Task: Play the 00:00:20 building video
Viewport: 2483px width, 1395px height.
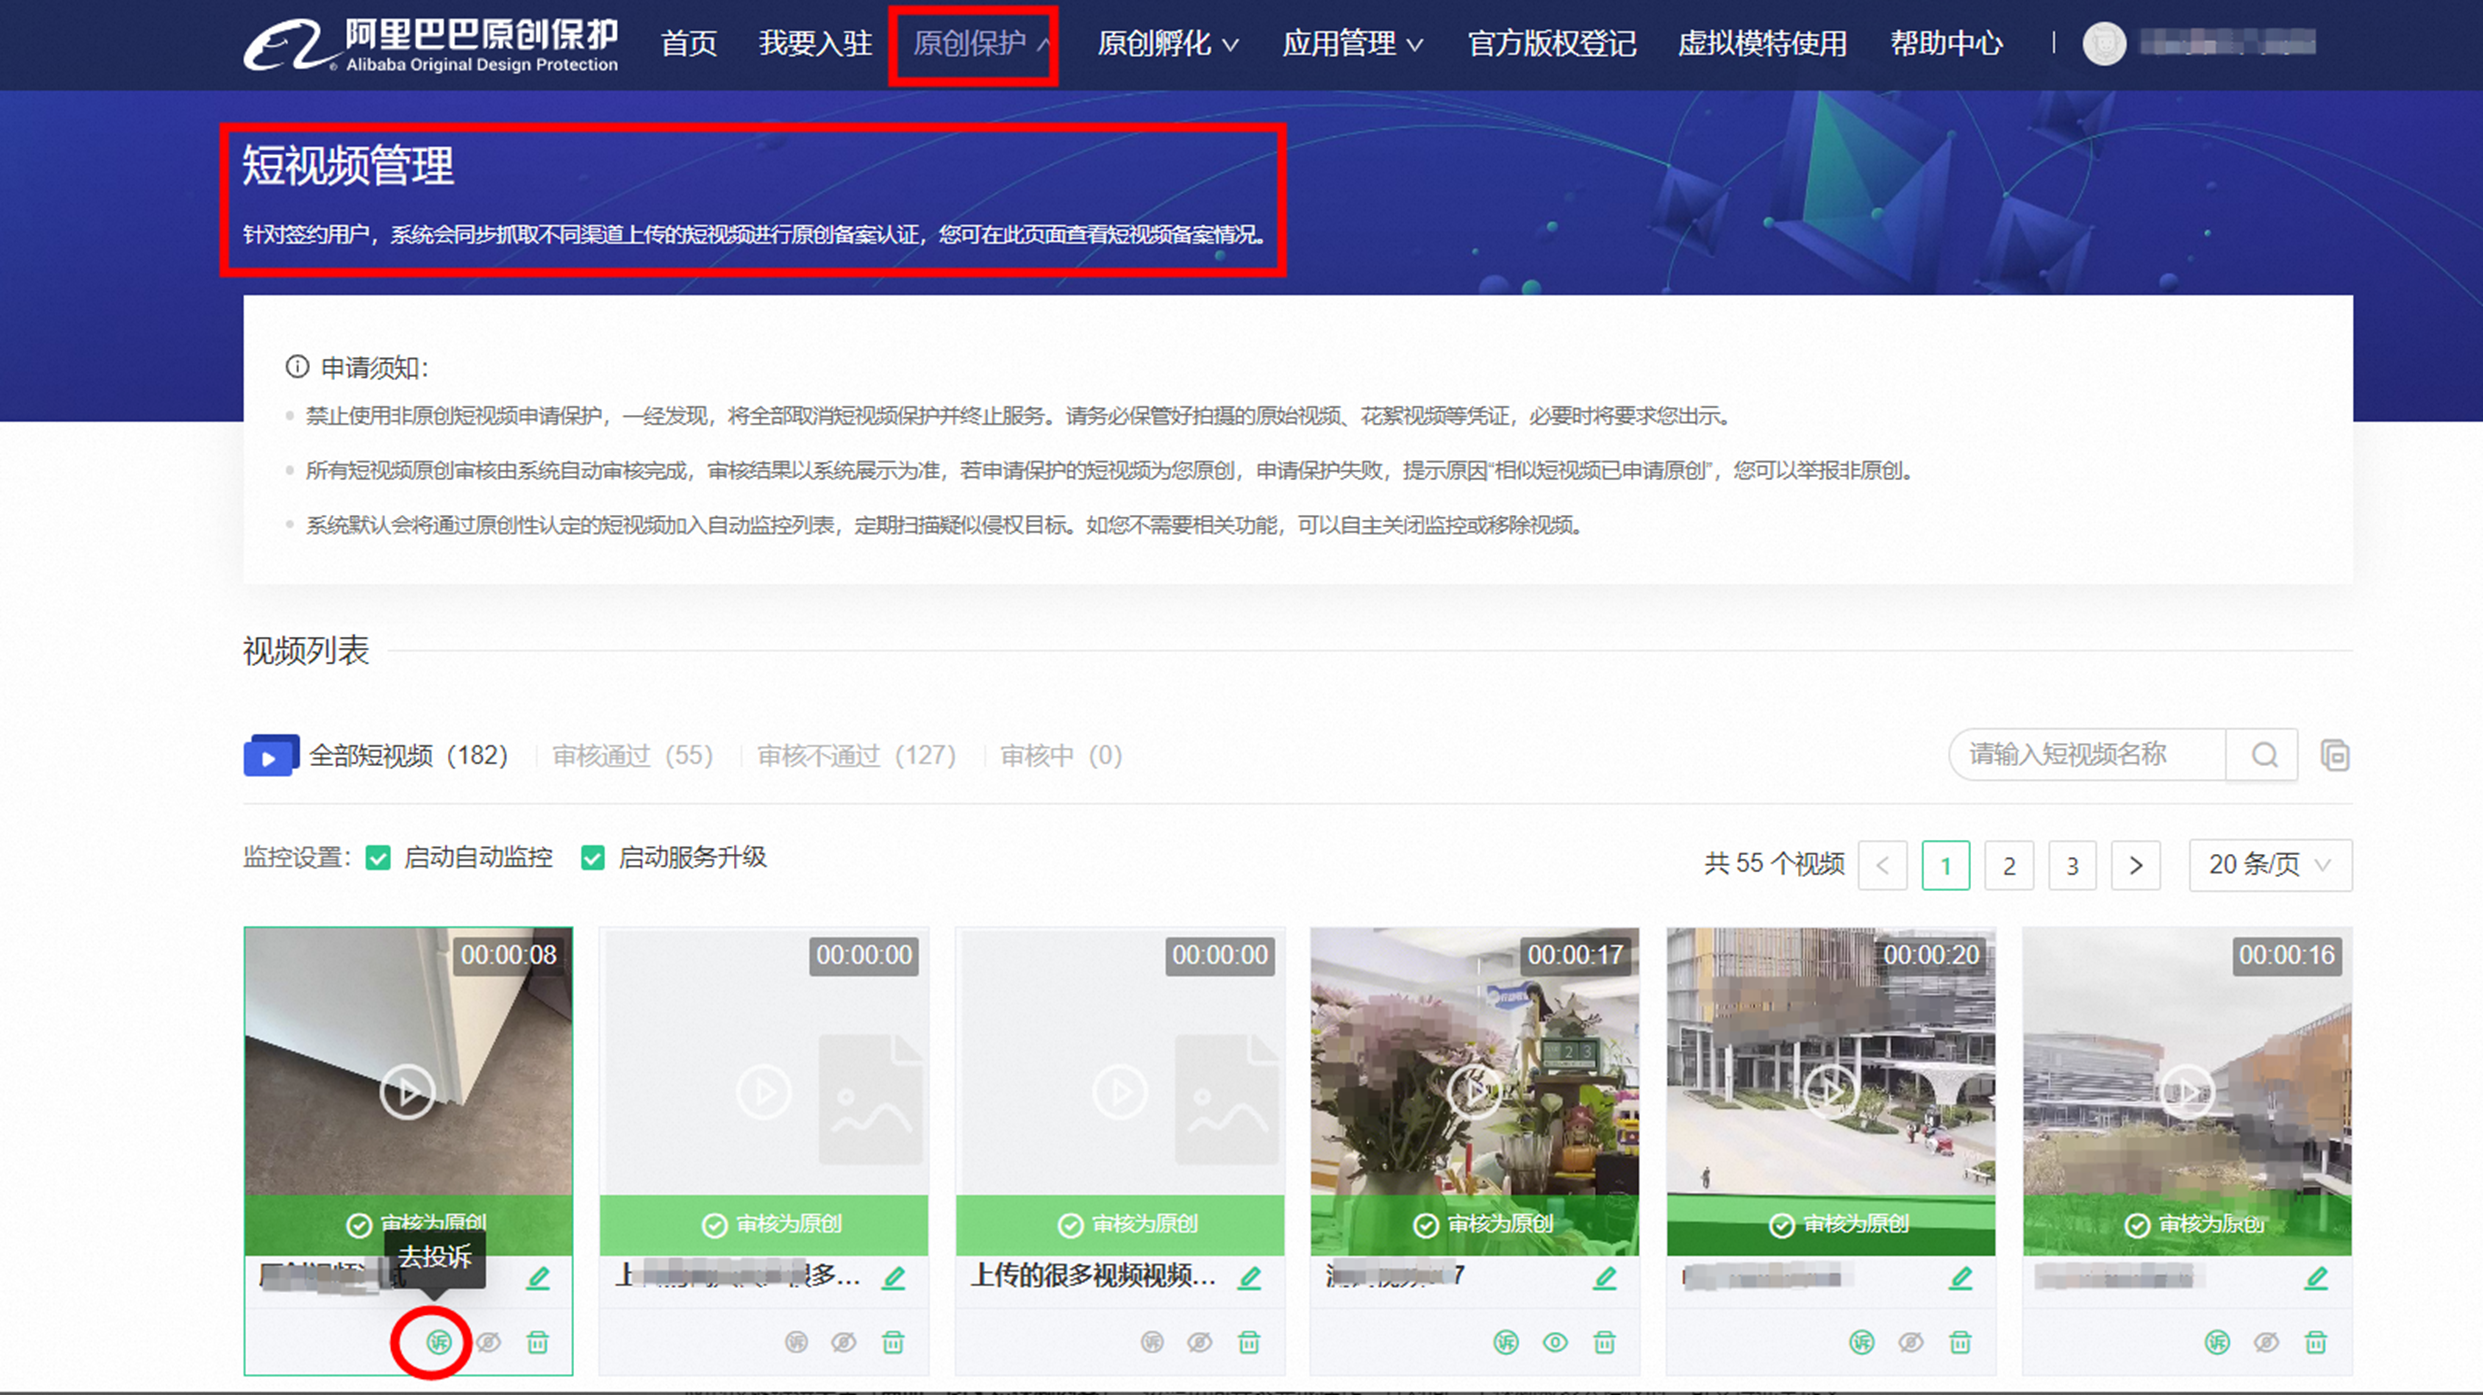Action: (1831, 1091)
